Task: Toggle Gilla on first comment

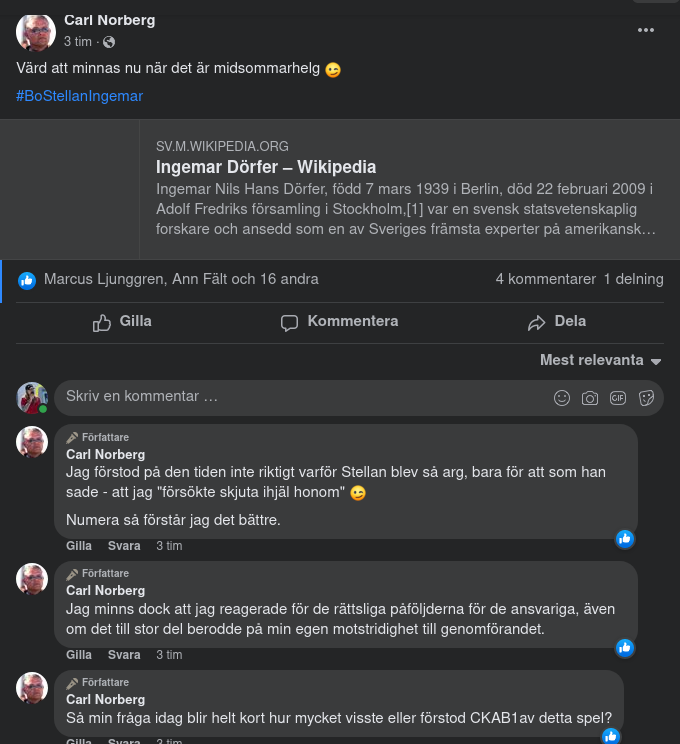Action: 78,546
